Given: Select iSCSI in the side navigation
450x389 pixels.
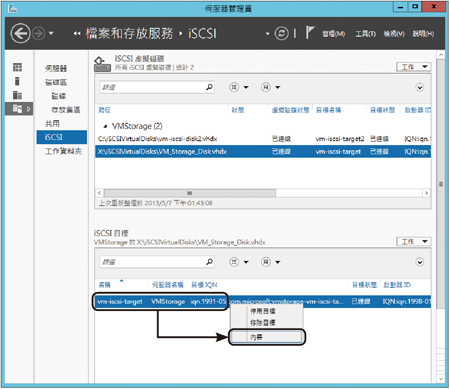Looking at the screenshot, I should click(x=62, y=137).
